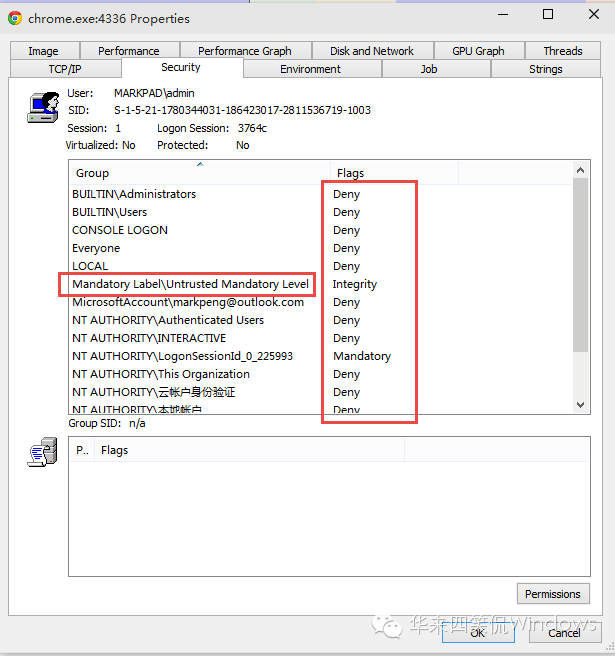The width and height of the screenshot is (615, 656).
Task: Click the Cancel button
Action: click(565, 633)
